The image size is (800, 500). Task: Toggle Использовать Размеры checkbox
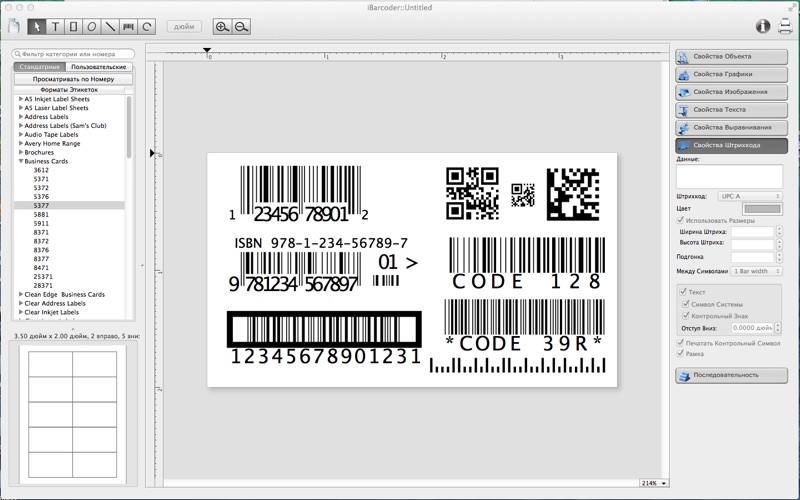tap(680, 220)
